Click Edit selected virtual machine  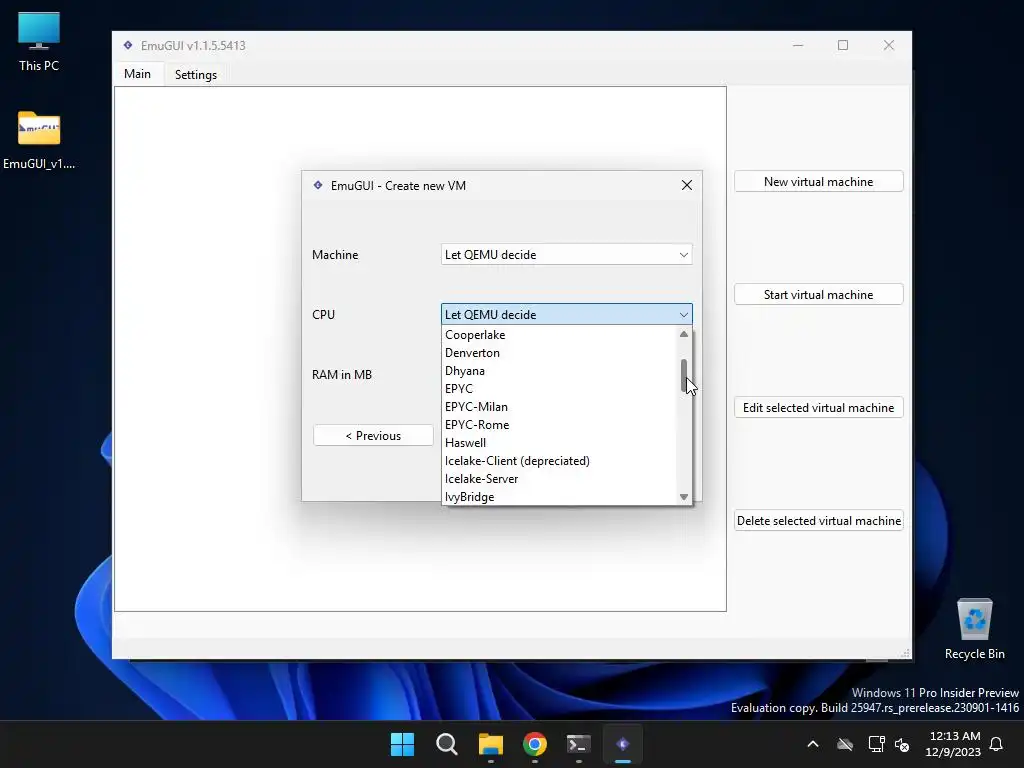click(818, 408)
